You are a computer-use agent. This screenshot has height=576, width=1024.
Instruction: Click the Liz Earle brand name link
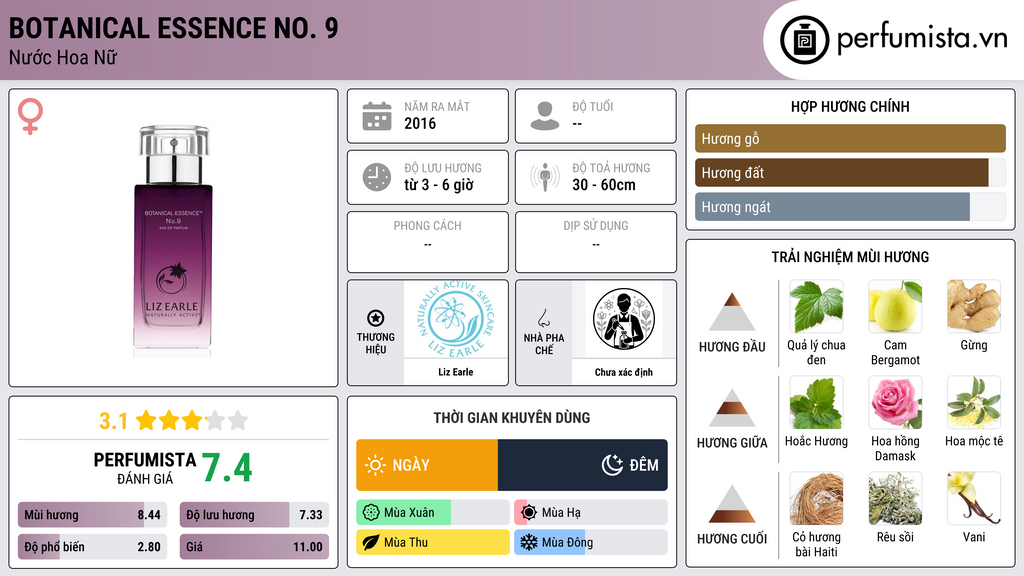[456, 372]
